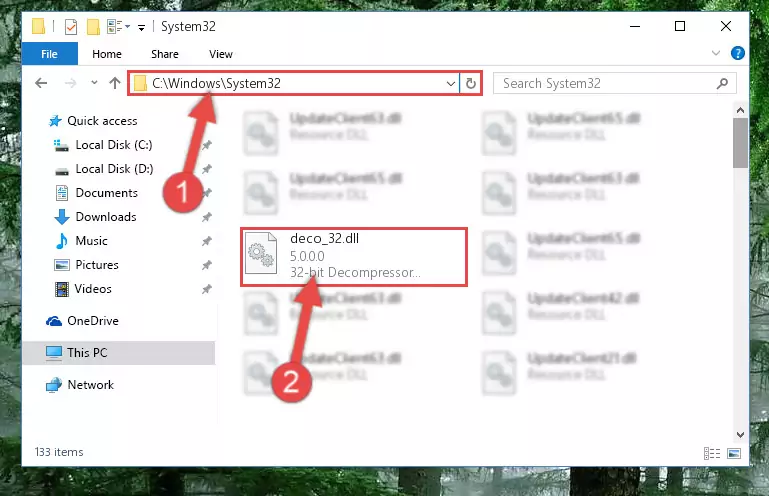
Task: Select Network in navigation pane
Action: (x=90, y=385)
